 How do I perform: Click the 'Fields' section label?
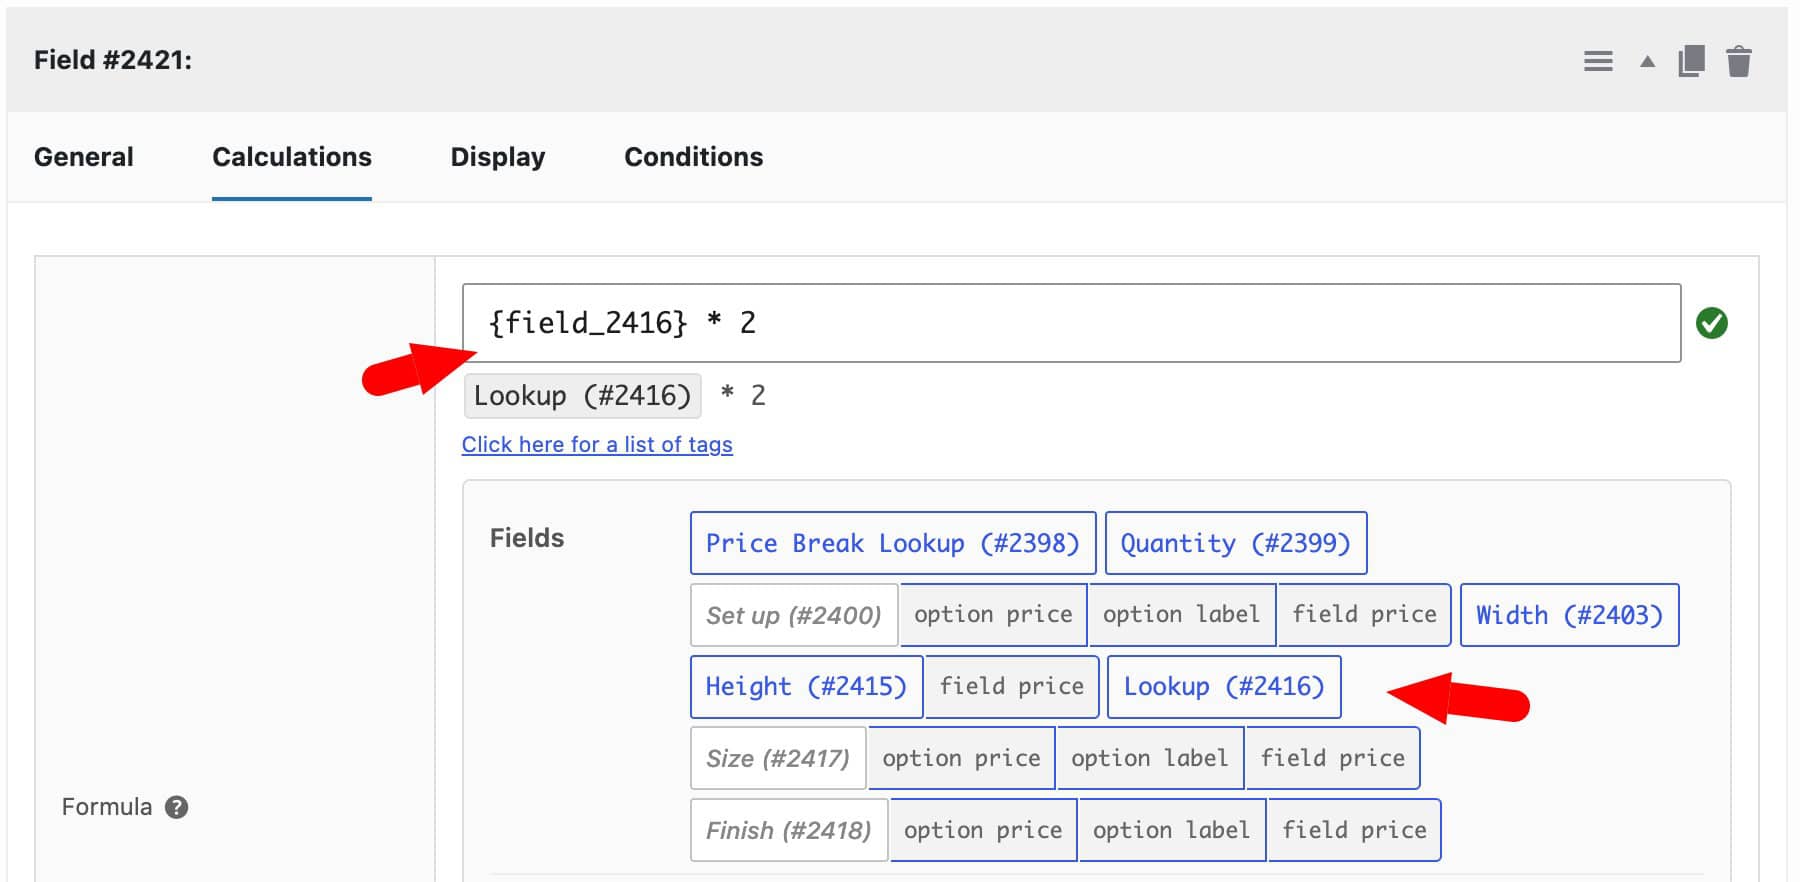[x=527, y=538]
